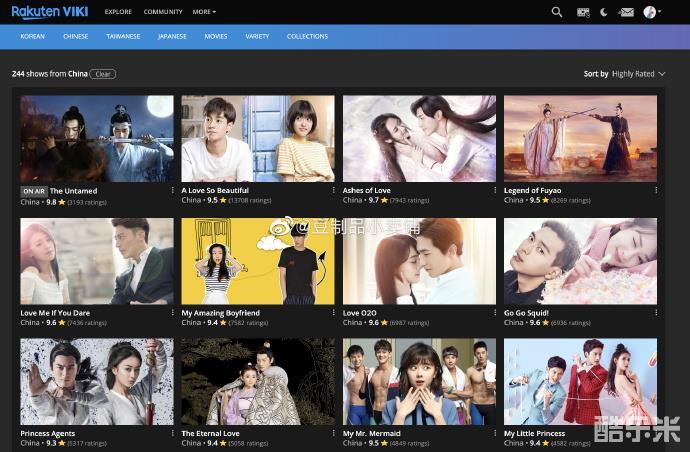Click My Little Princess poster thumbnail
The image size is (690, 452).
pyautogui.click(x=580, y=382)
